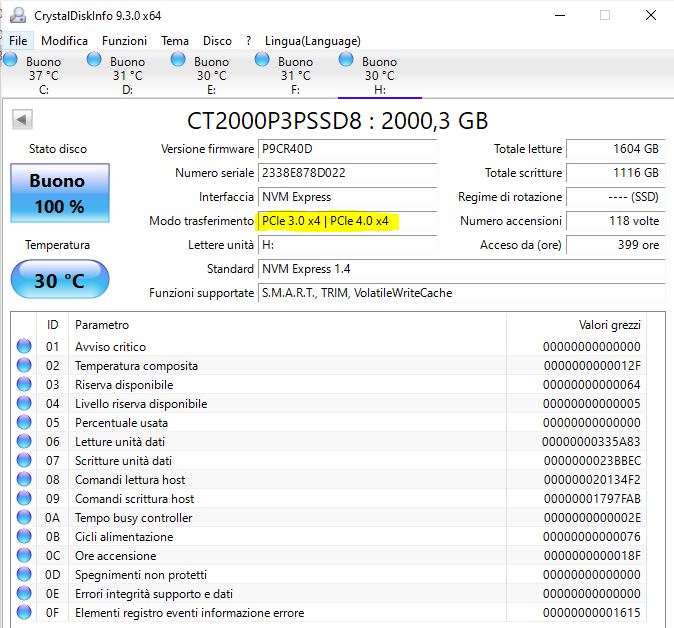Click the CrystalDiskInfo app icon in title bar

[x=18, y=15]
